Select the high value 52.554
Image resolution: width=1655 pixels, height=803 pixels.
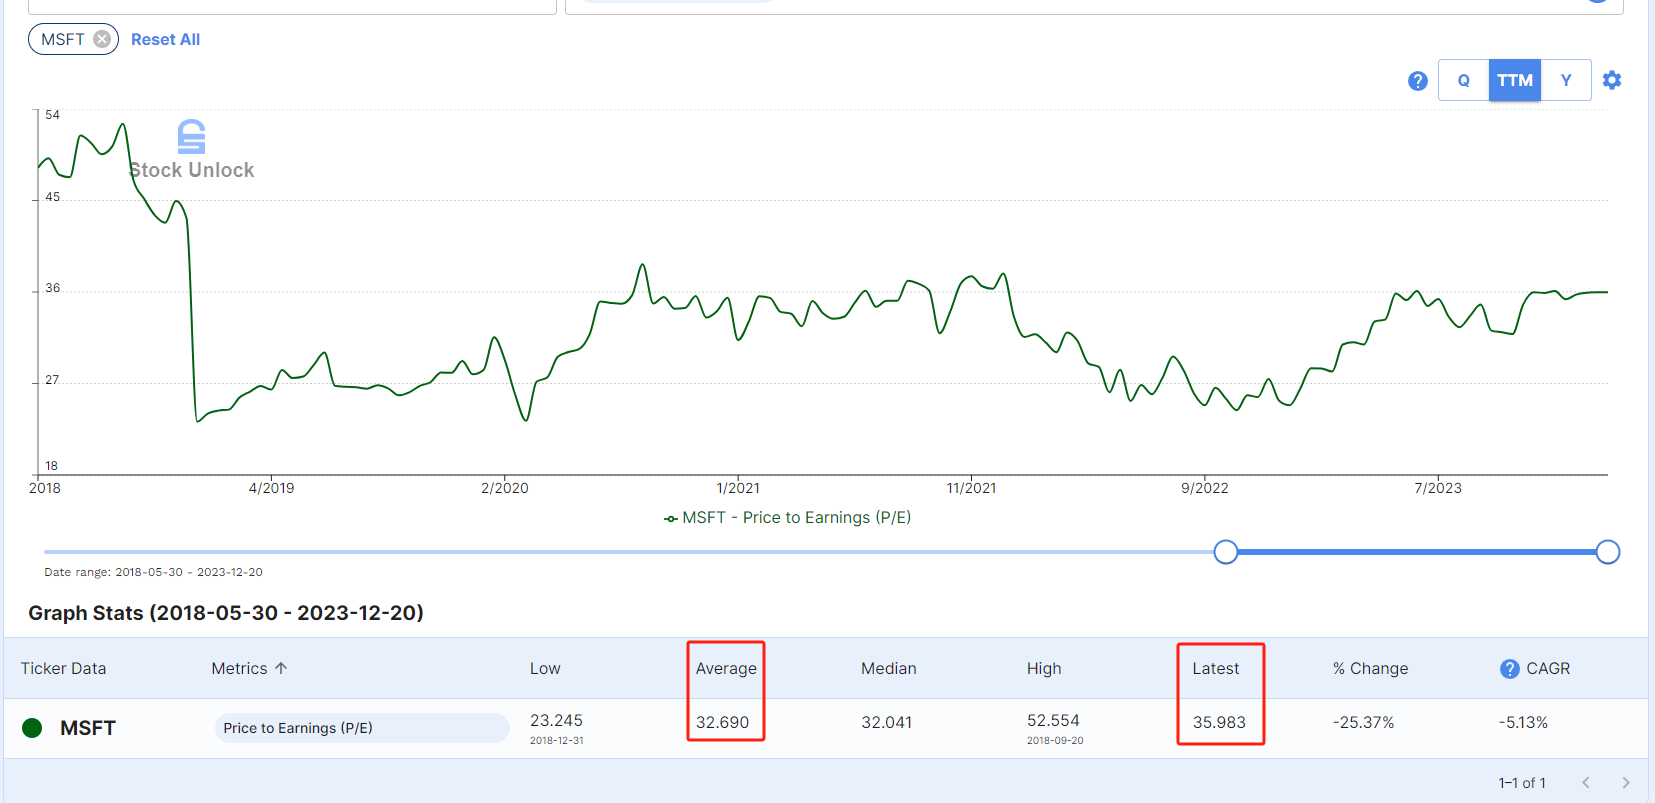pos(1053,720)
